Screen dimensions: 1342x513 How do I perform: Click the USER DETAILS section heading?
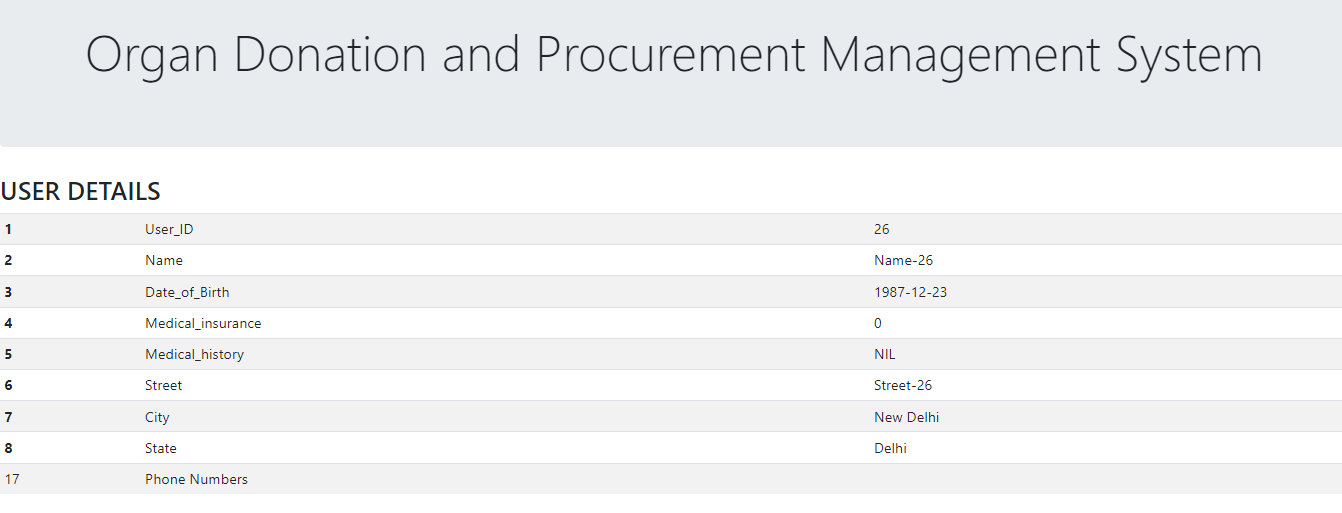click(81, 191)
